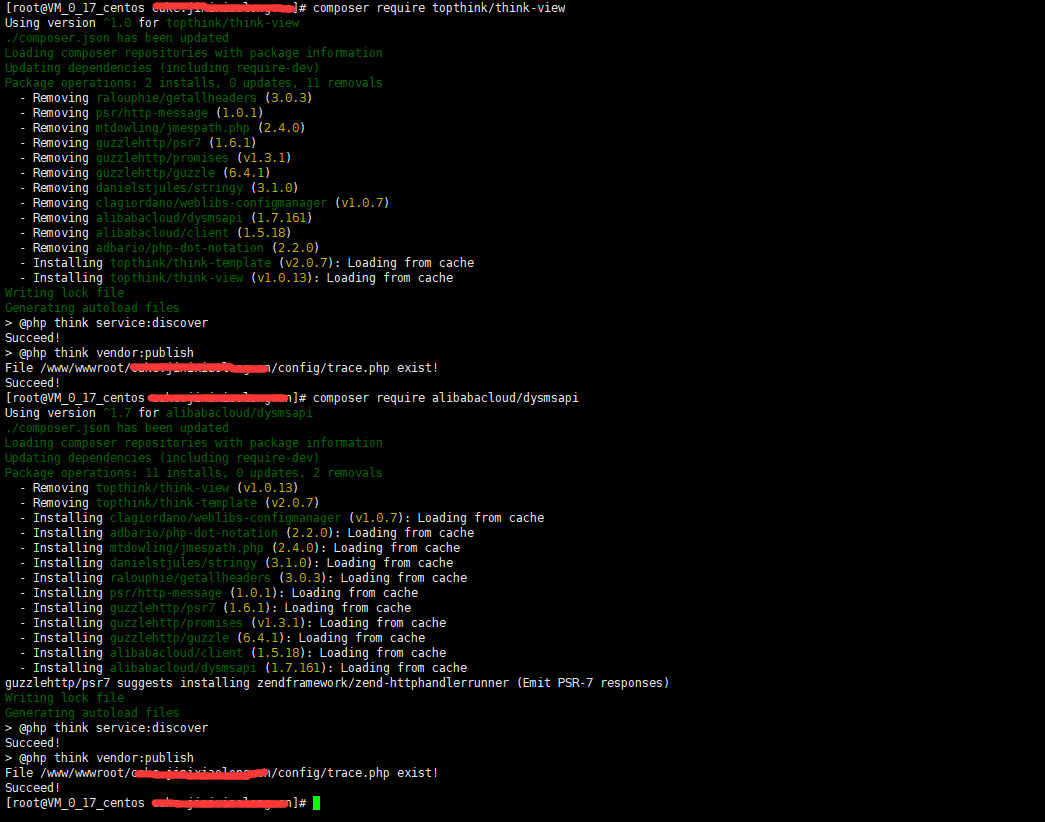Click the 'guzzlehttp/psr7 suggests installing' line

click(x=337, y=683)
